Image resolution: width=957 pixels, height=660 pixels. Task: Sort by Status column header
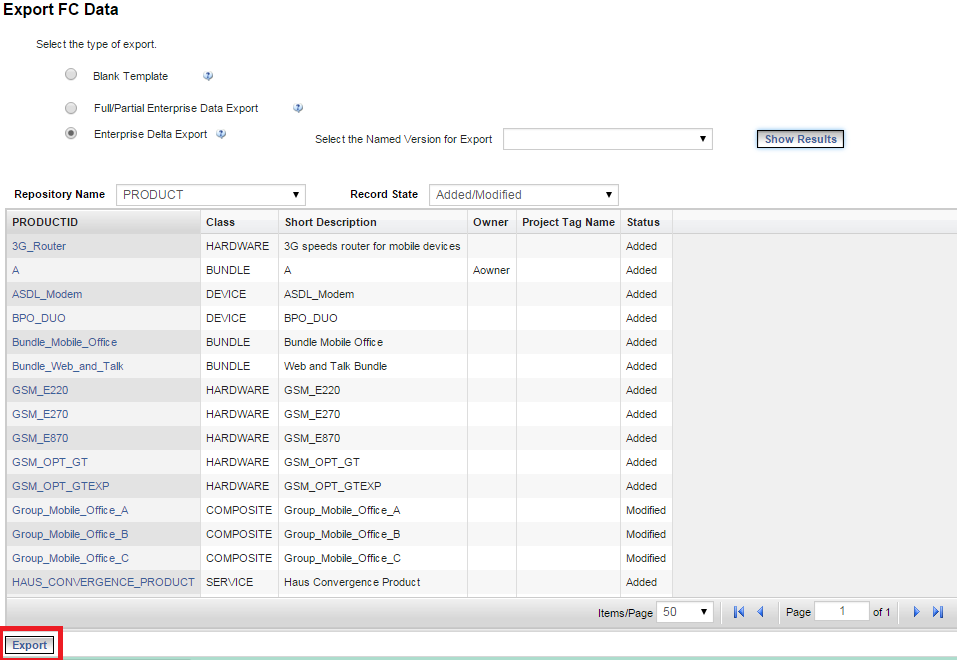[646, 222]
